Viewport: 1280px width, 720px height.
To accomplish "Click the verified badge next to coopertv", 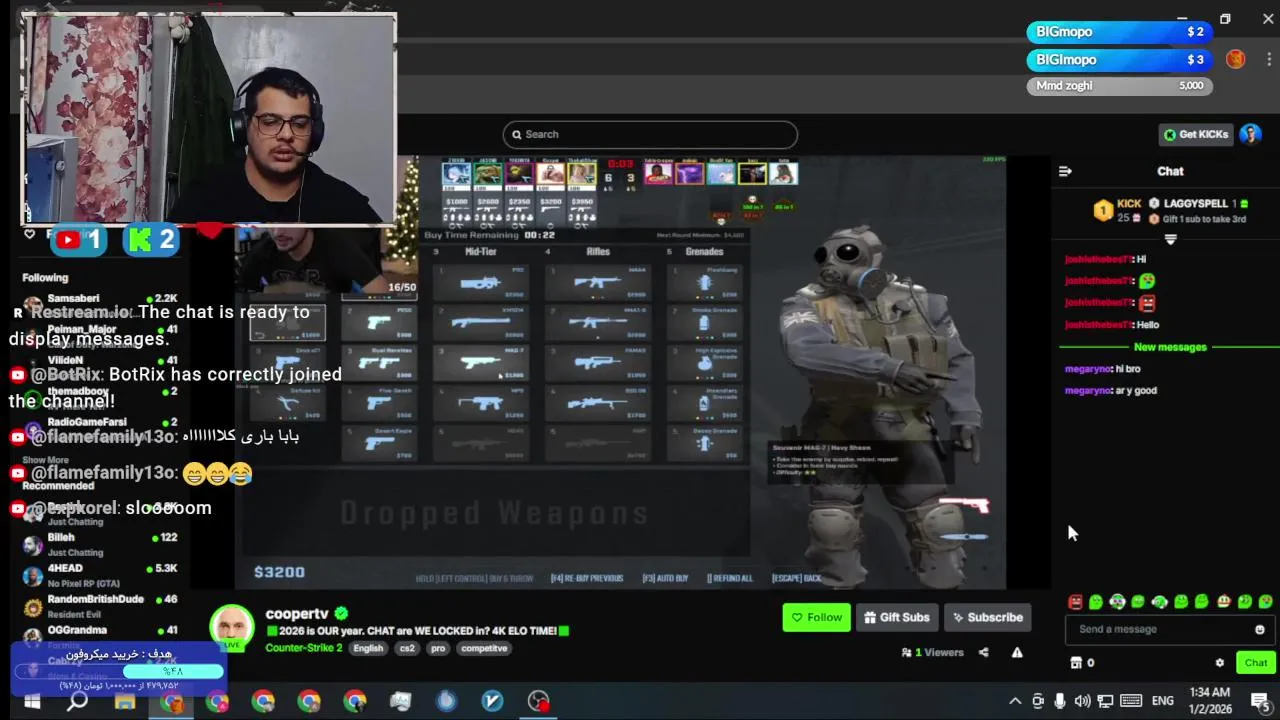I will click(x=341, y=613).
